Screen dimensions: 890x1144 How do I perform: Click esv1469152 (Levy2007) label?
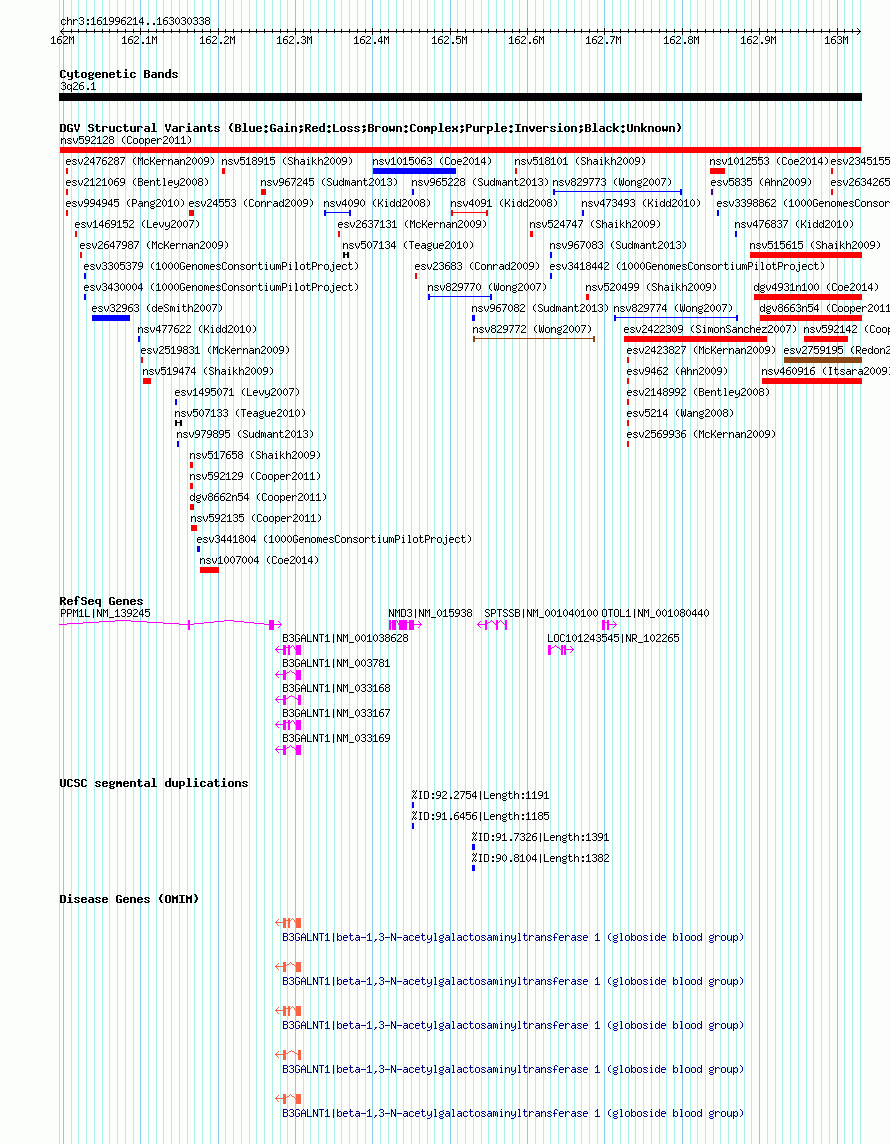point(137,225)
